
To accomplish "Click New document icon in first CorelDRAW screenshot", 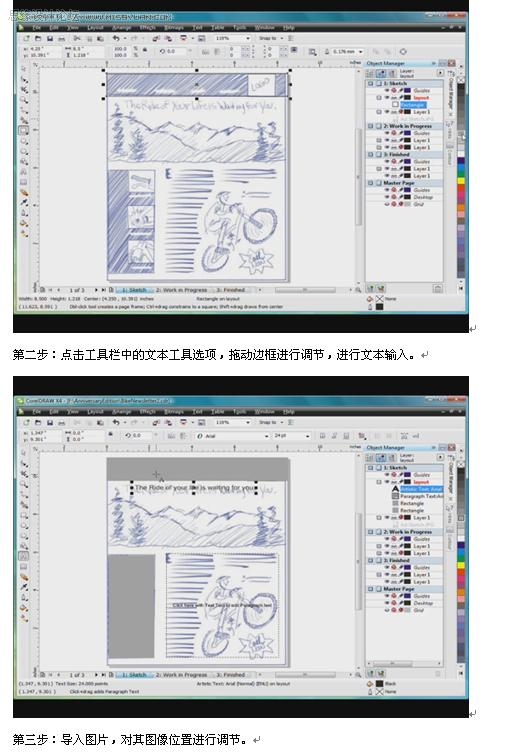I will pyautogui.click(x=27, y=38).
